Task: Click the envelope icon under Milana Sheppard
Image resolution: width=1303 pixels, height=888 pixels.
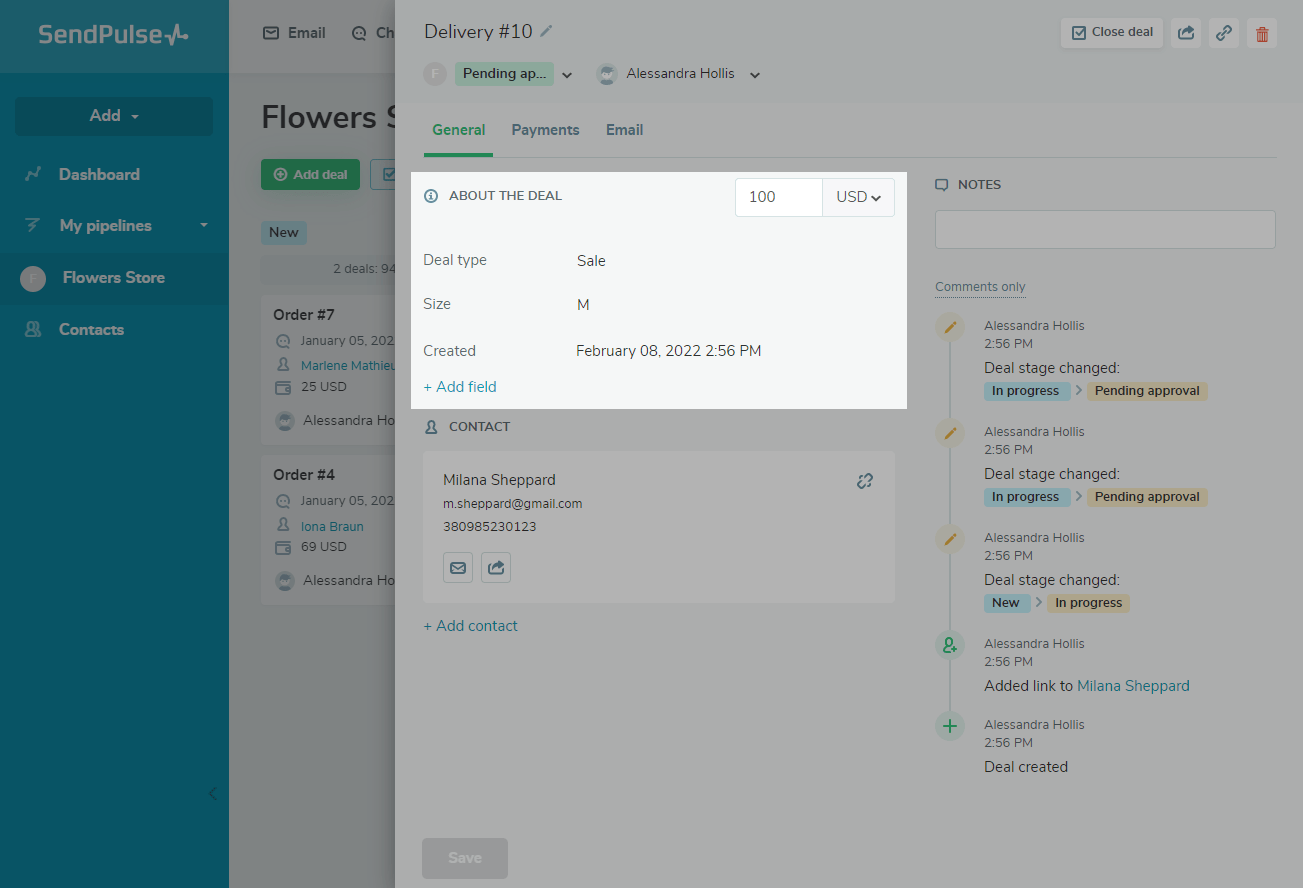Action: click(x=458, y=568)
